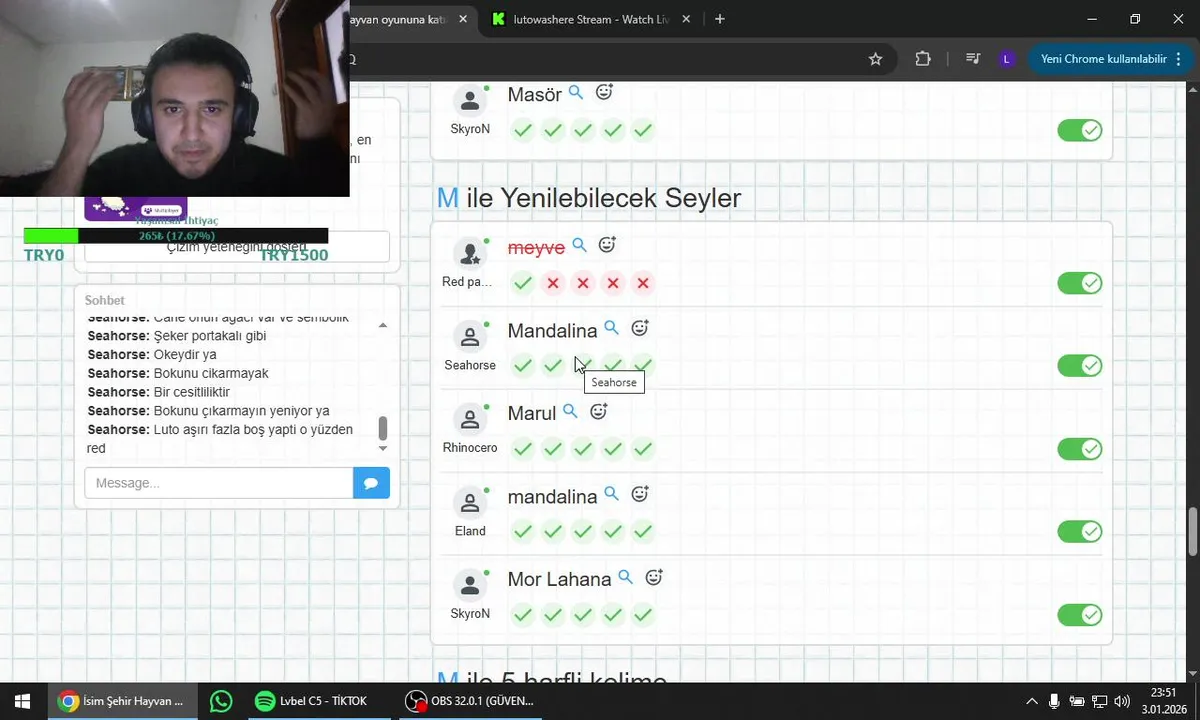Click Seahorse player avatar
The width and height of the screenshot is (1200, 720).
(470, 336)
